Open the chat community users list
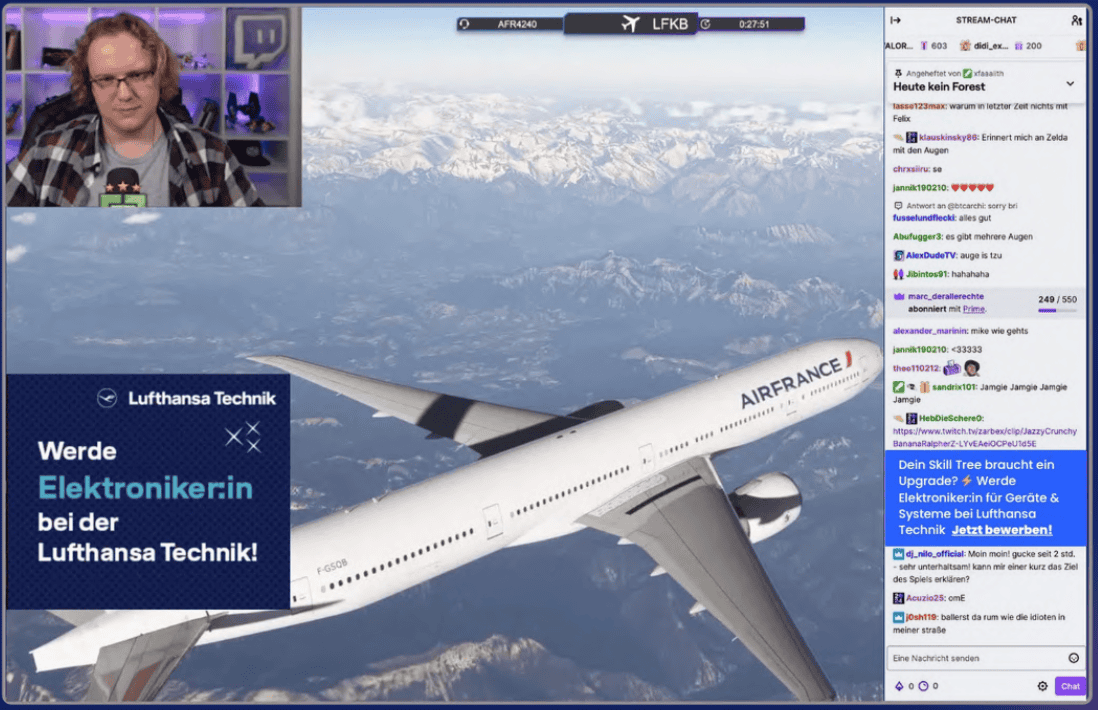This screenshot has height=710, width=1098. [x=1076, y=20]
